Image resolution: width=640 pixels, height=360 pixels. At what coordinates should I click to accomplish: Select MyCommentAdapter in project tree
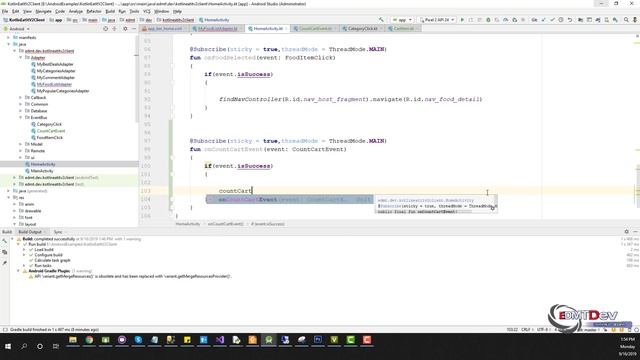click(x=56, y=78)
